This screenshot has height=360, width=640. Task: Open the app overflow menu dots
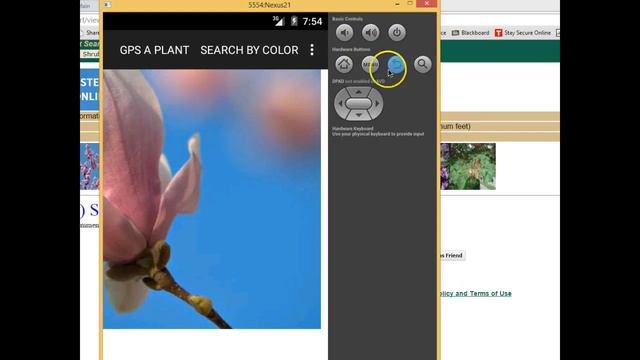click(x=312, y=50)
